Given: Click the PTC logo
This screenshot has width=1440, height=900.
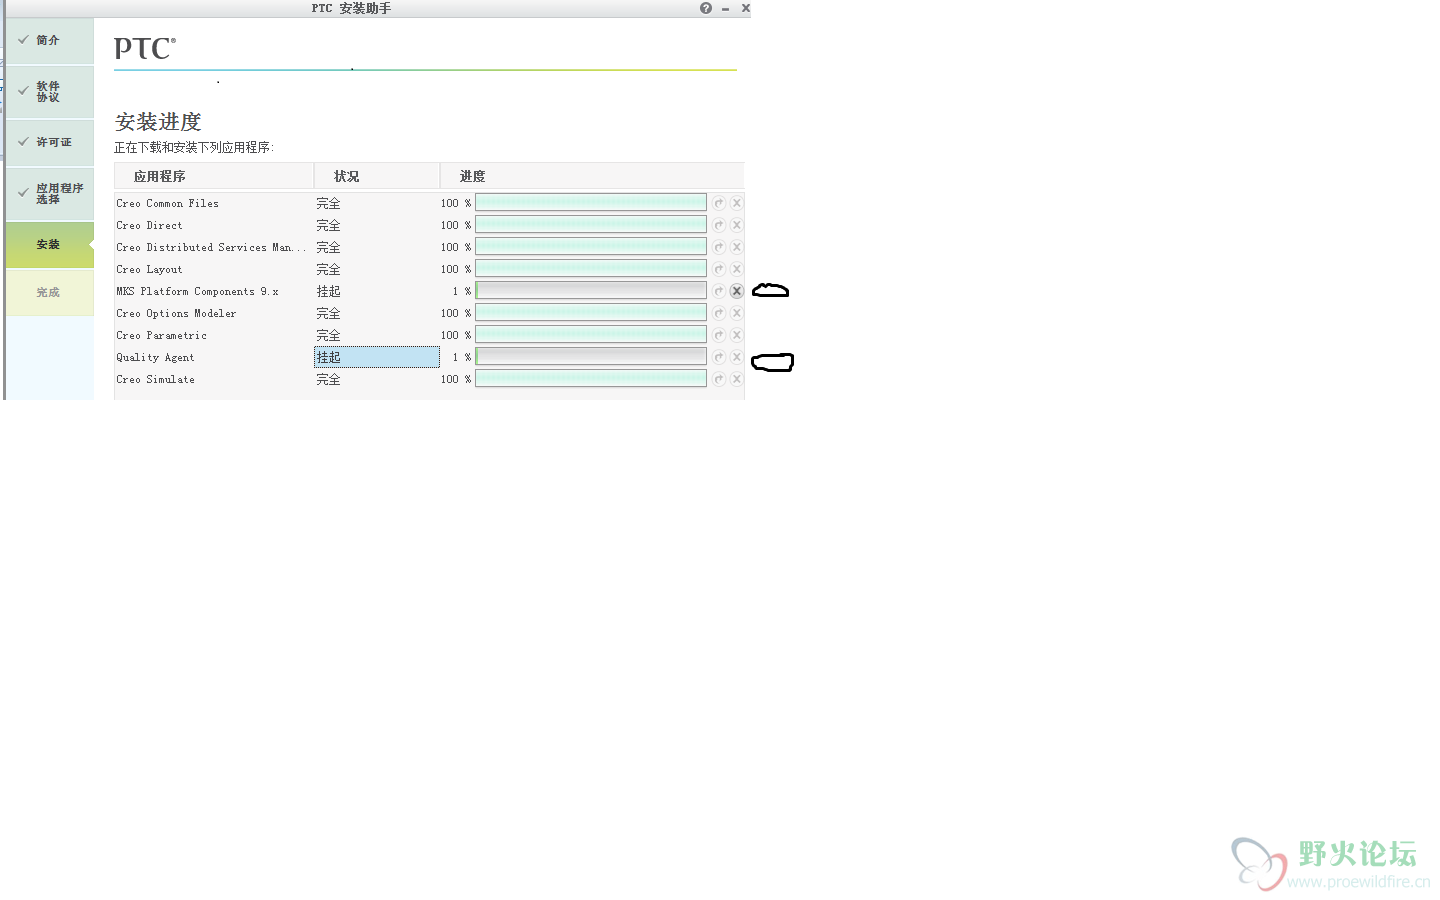Looking at the screenshot, I should (x=145, y=48).
